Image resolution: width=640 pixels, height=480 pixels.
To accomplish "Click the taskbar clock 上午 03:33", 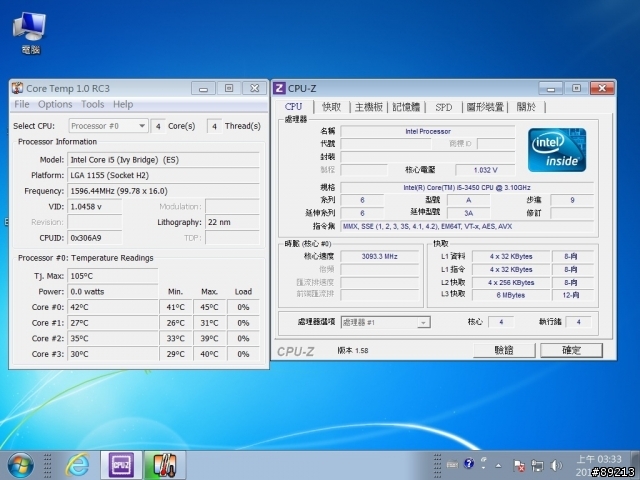I will (x=599, y=460).
